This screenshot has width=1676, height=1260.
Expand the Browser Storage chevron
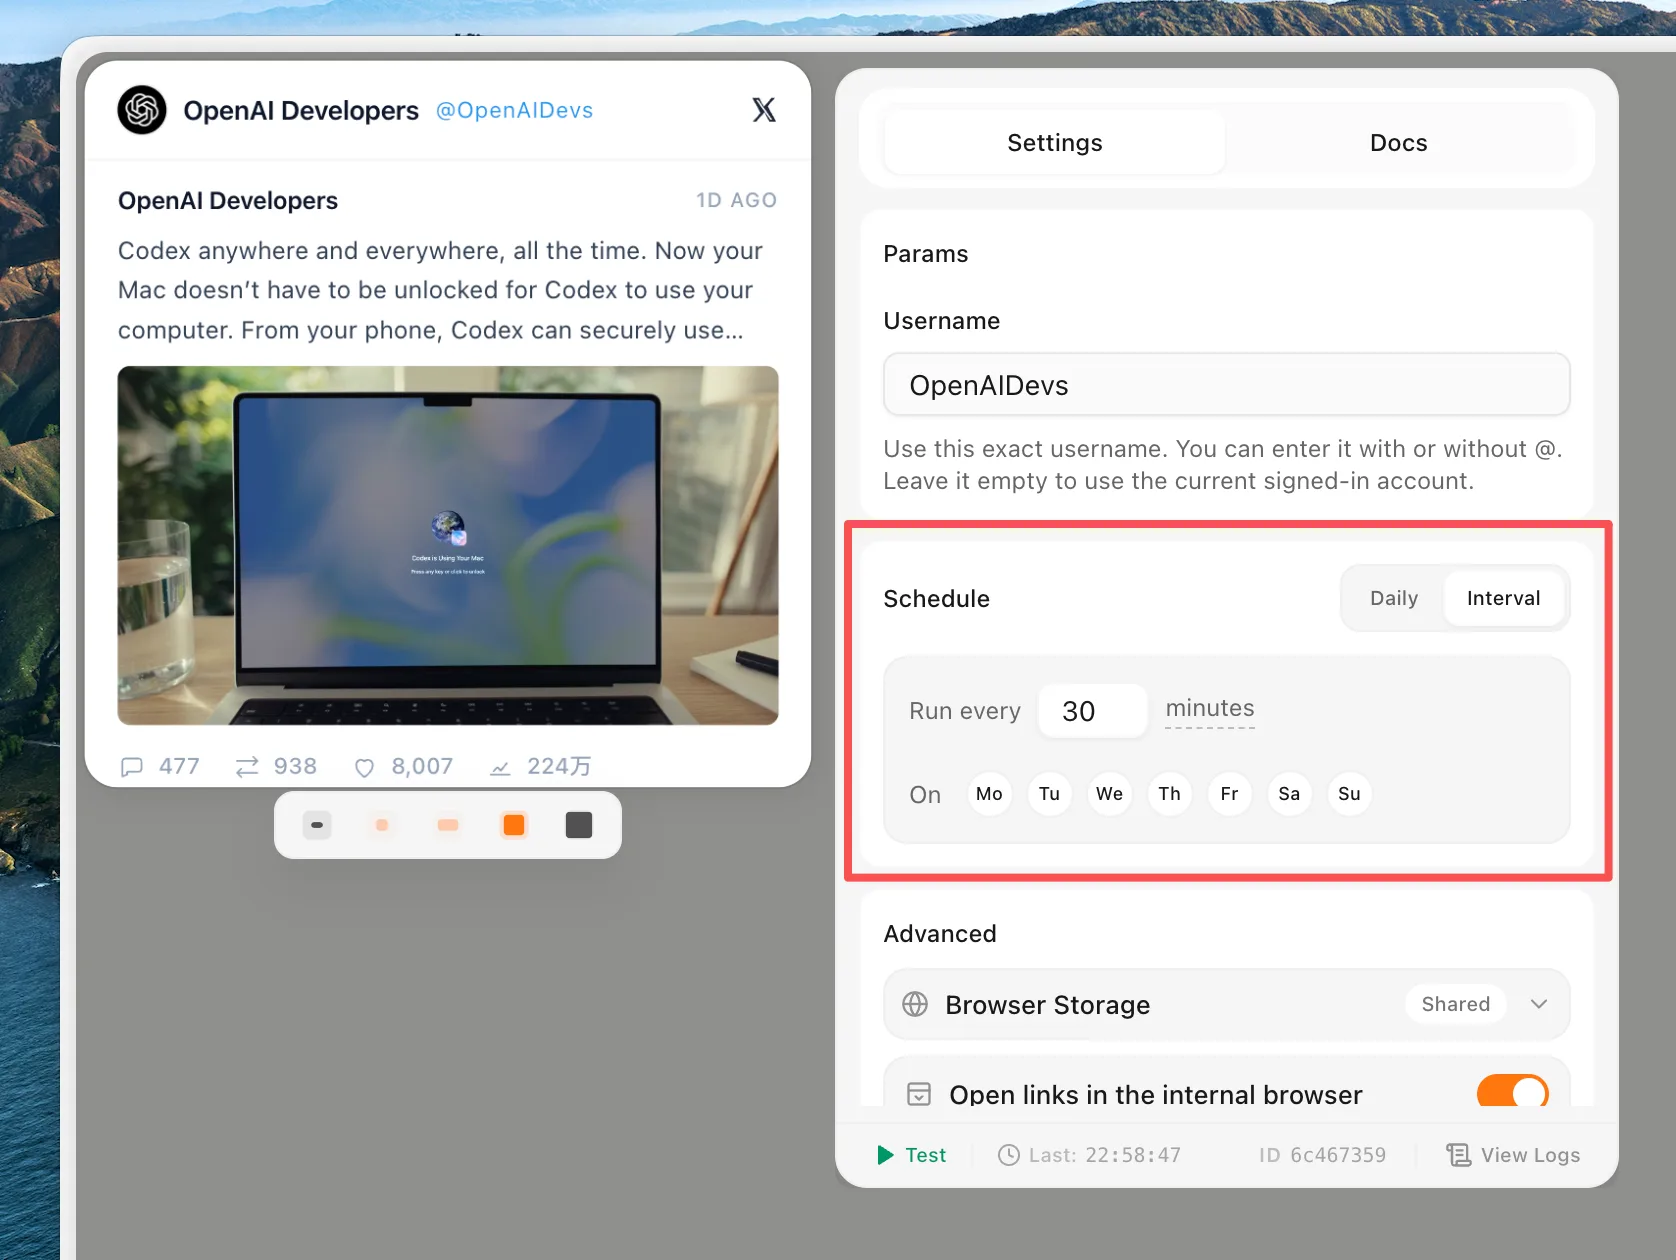1539,1004
